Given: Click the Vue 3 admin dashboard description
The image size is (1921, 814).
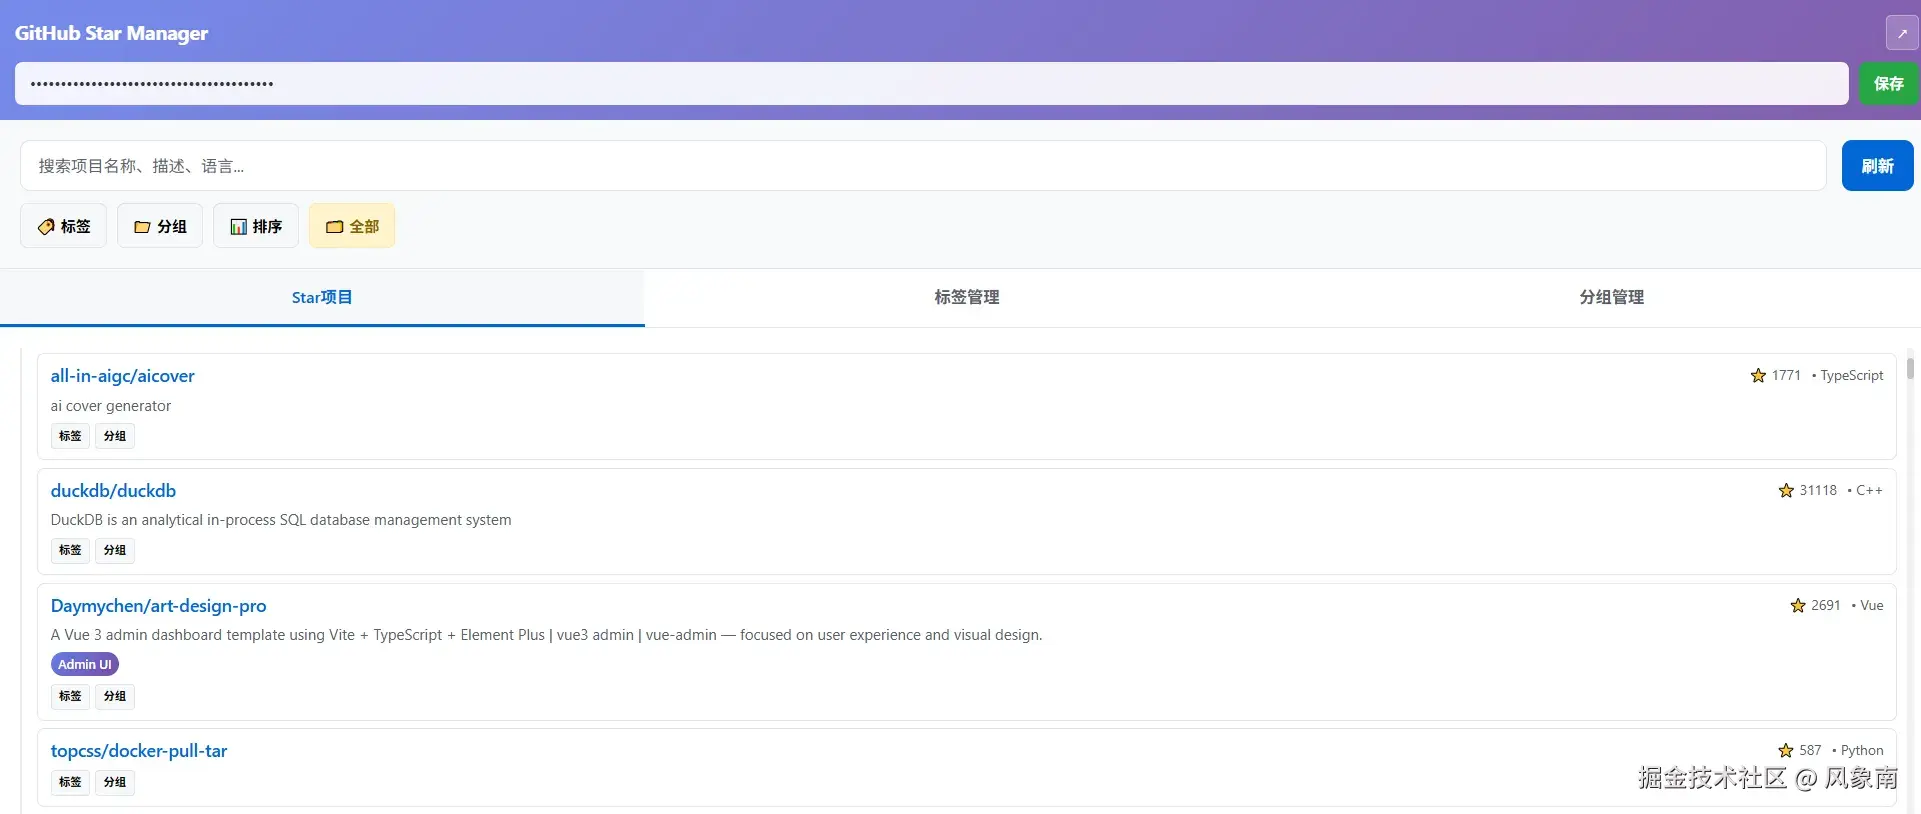Looking at the screenshot, I should pos(547,635).
